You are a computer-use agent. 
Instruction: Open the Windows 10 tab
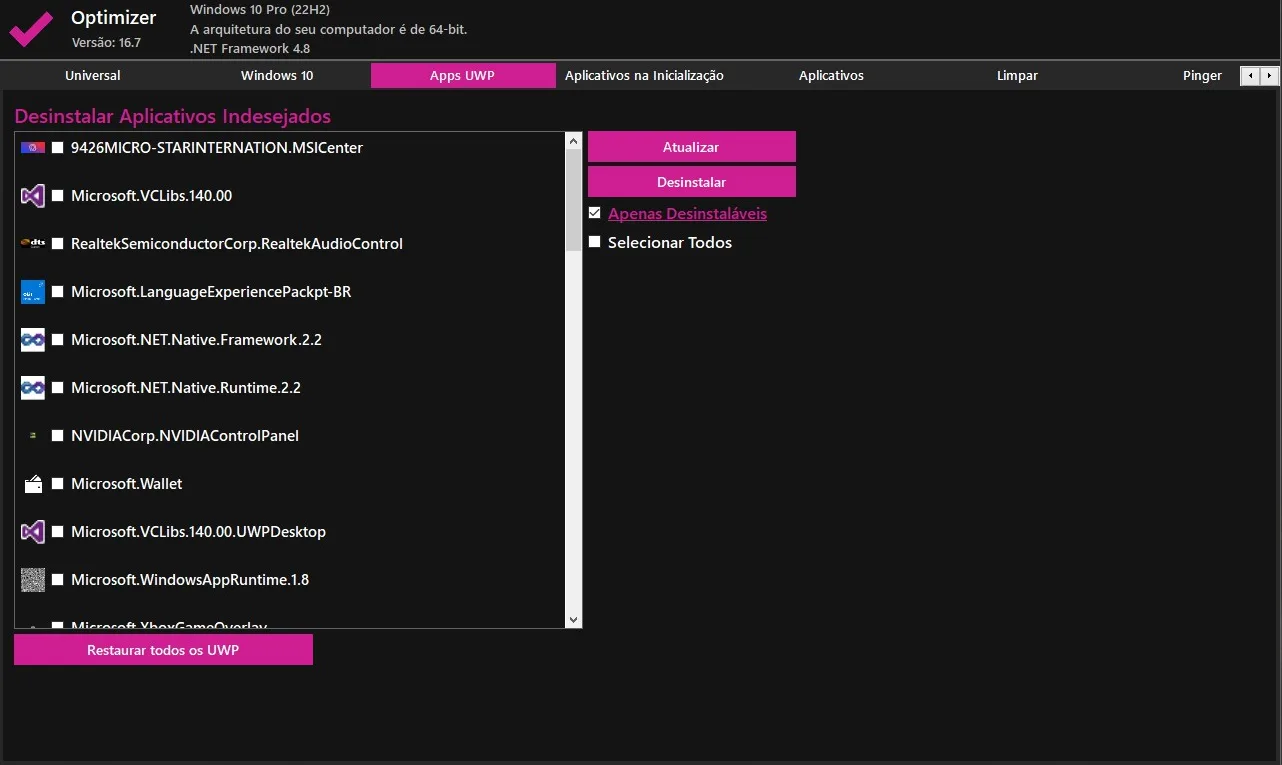click(277, 76)
